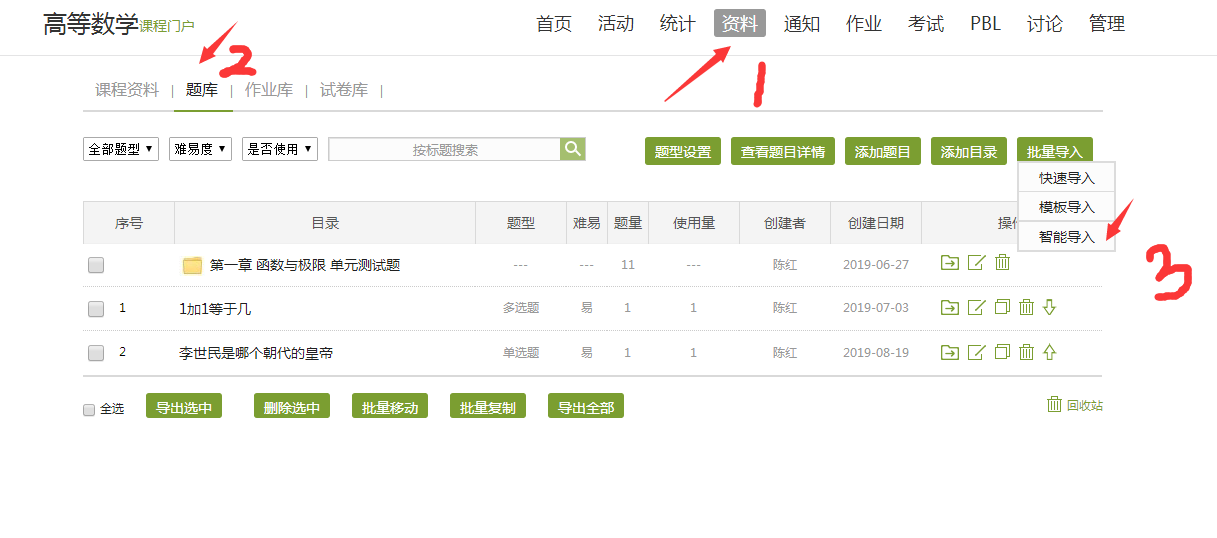Open folder 第一章 函数与极限 单元测试题

click(x=305, y=265)
